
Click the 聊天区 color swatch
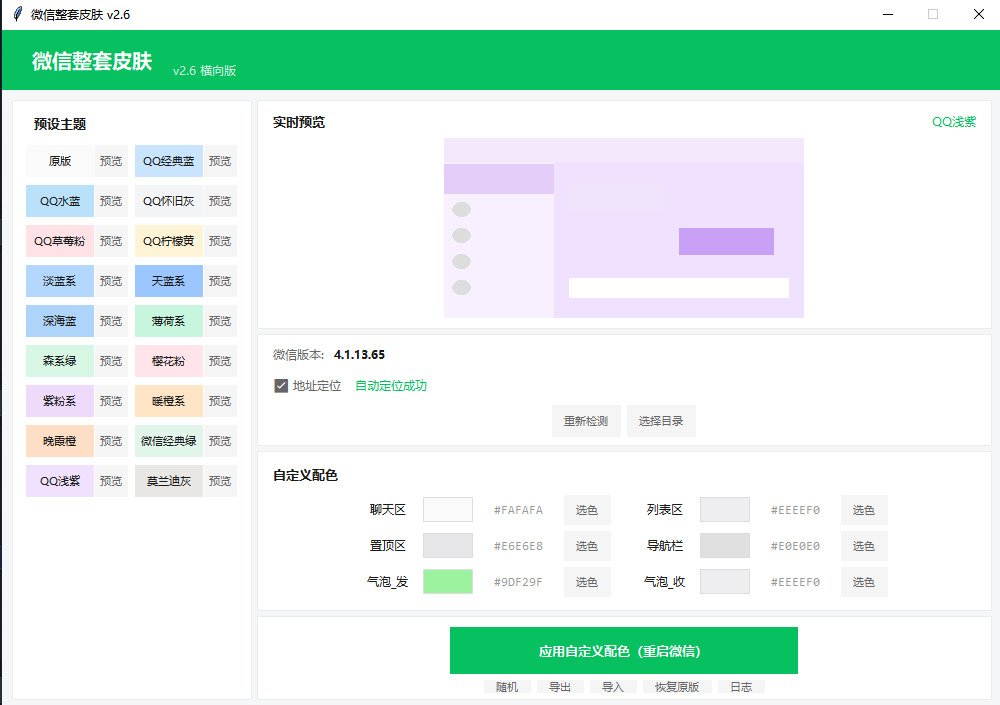pos(448,510)
